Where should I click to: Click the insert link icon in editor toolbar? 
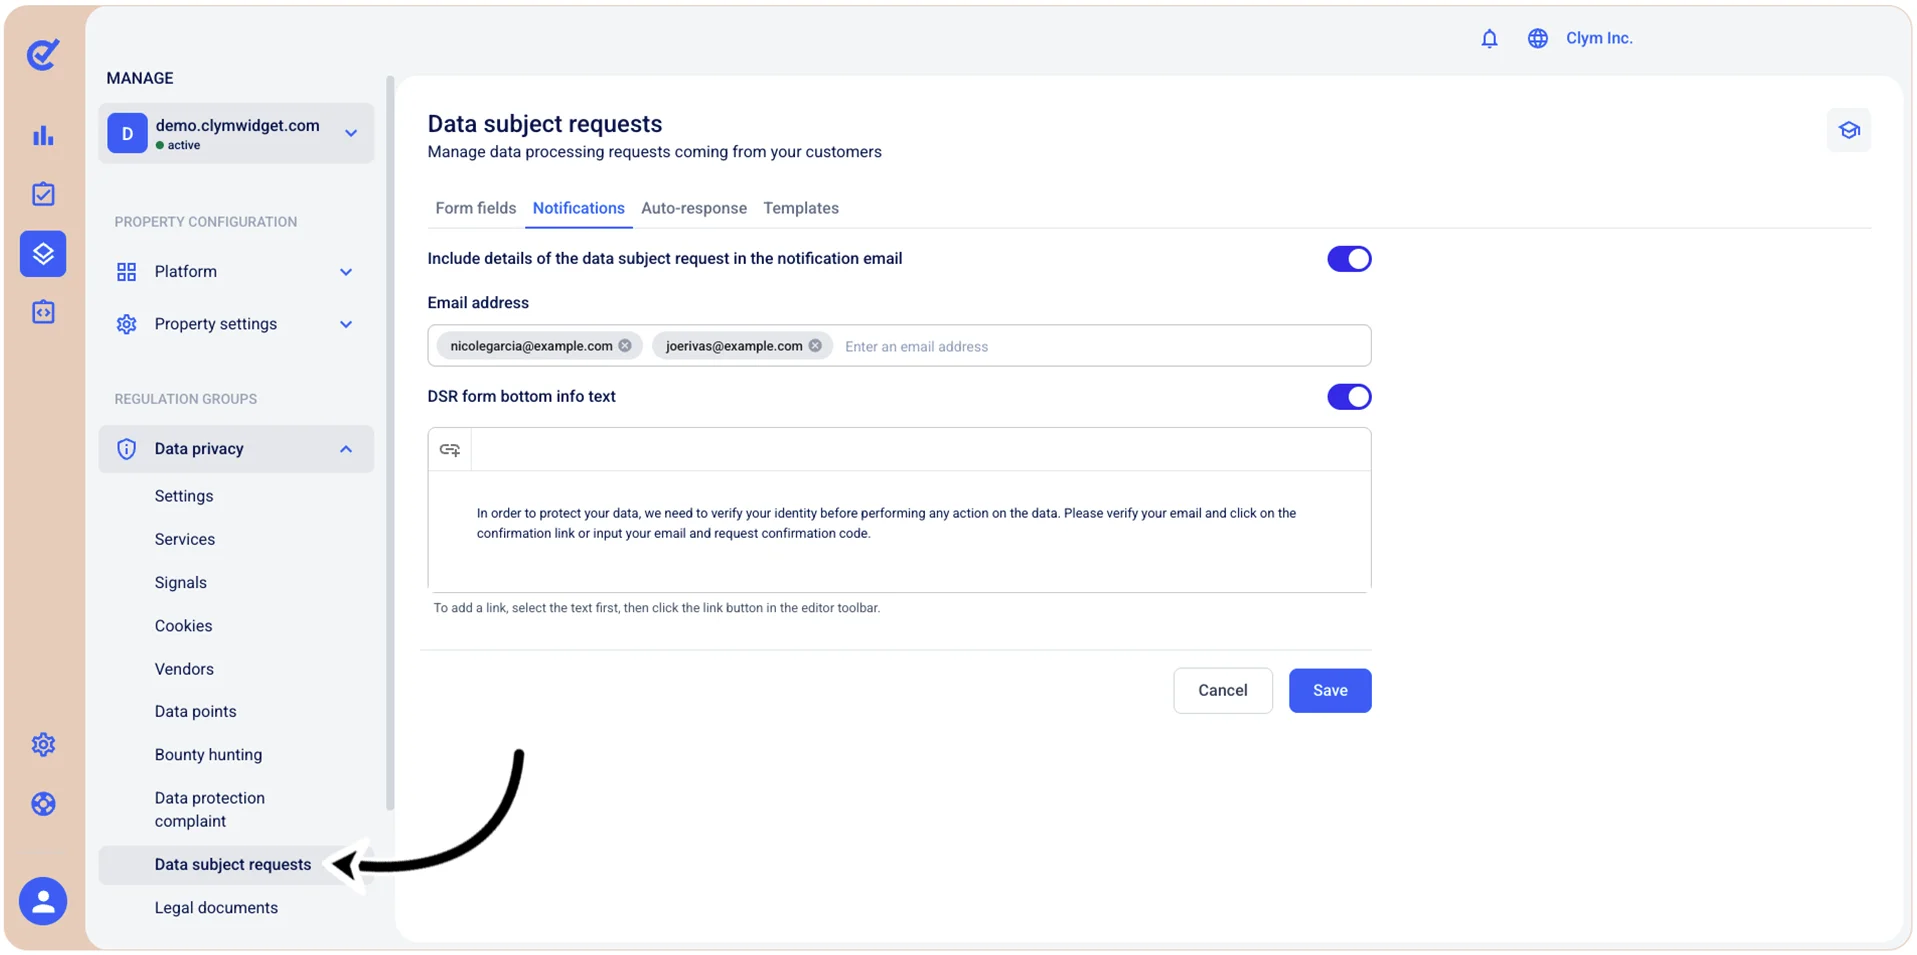tap(450, 449)
